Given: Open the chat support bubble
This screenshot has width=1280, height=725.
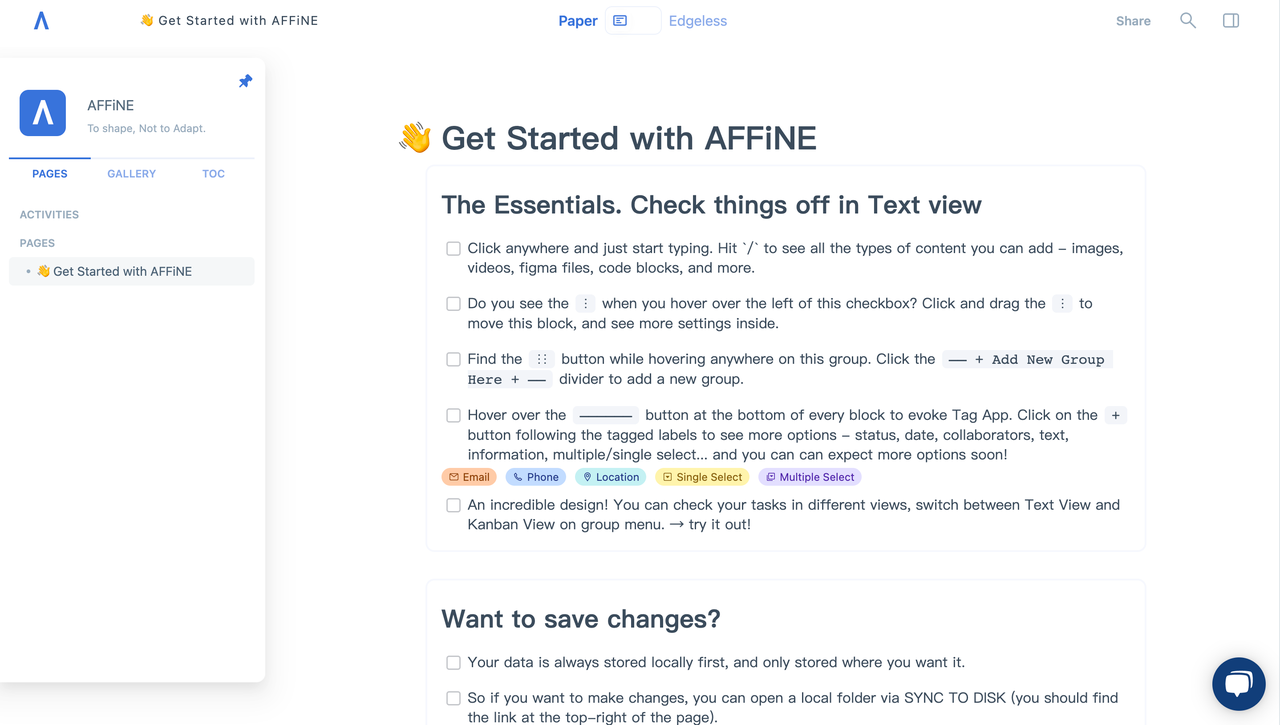Looking at the screenshot, I should (x=1239, y=684).
